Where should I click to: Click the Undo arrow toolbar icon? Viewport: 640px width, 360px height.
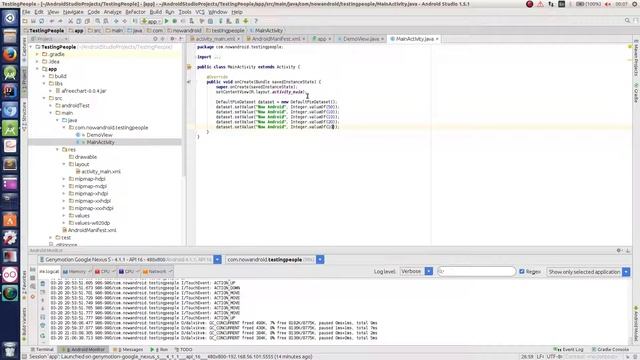point(52,21)
